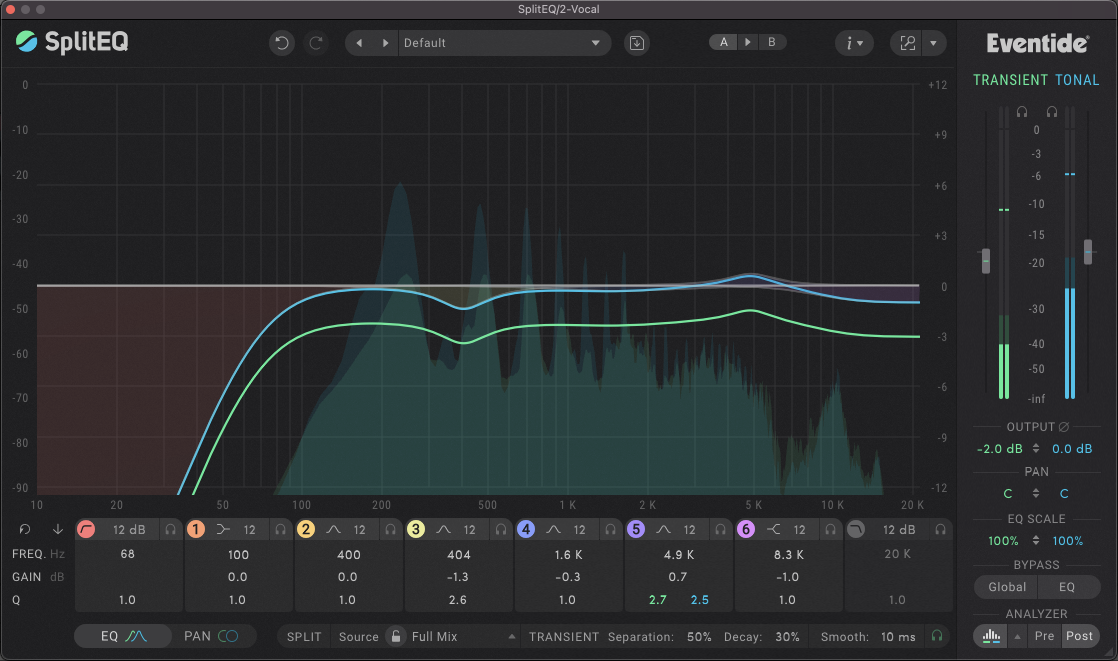This screenshot has width=1118, height=661.
Task: Solo the Tonal output with headphone icon
Action: [x=1052, y=112]
